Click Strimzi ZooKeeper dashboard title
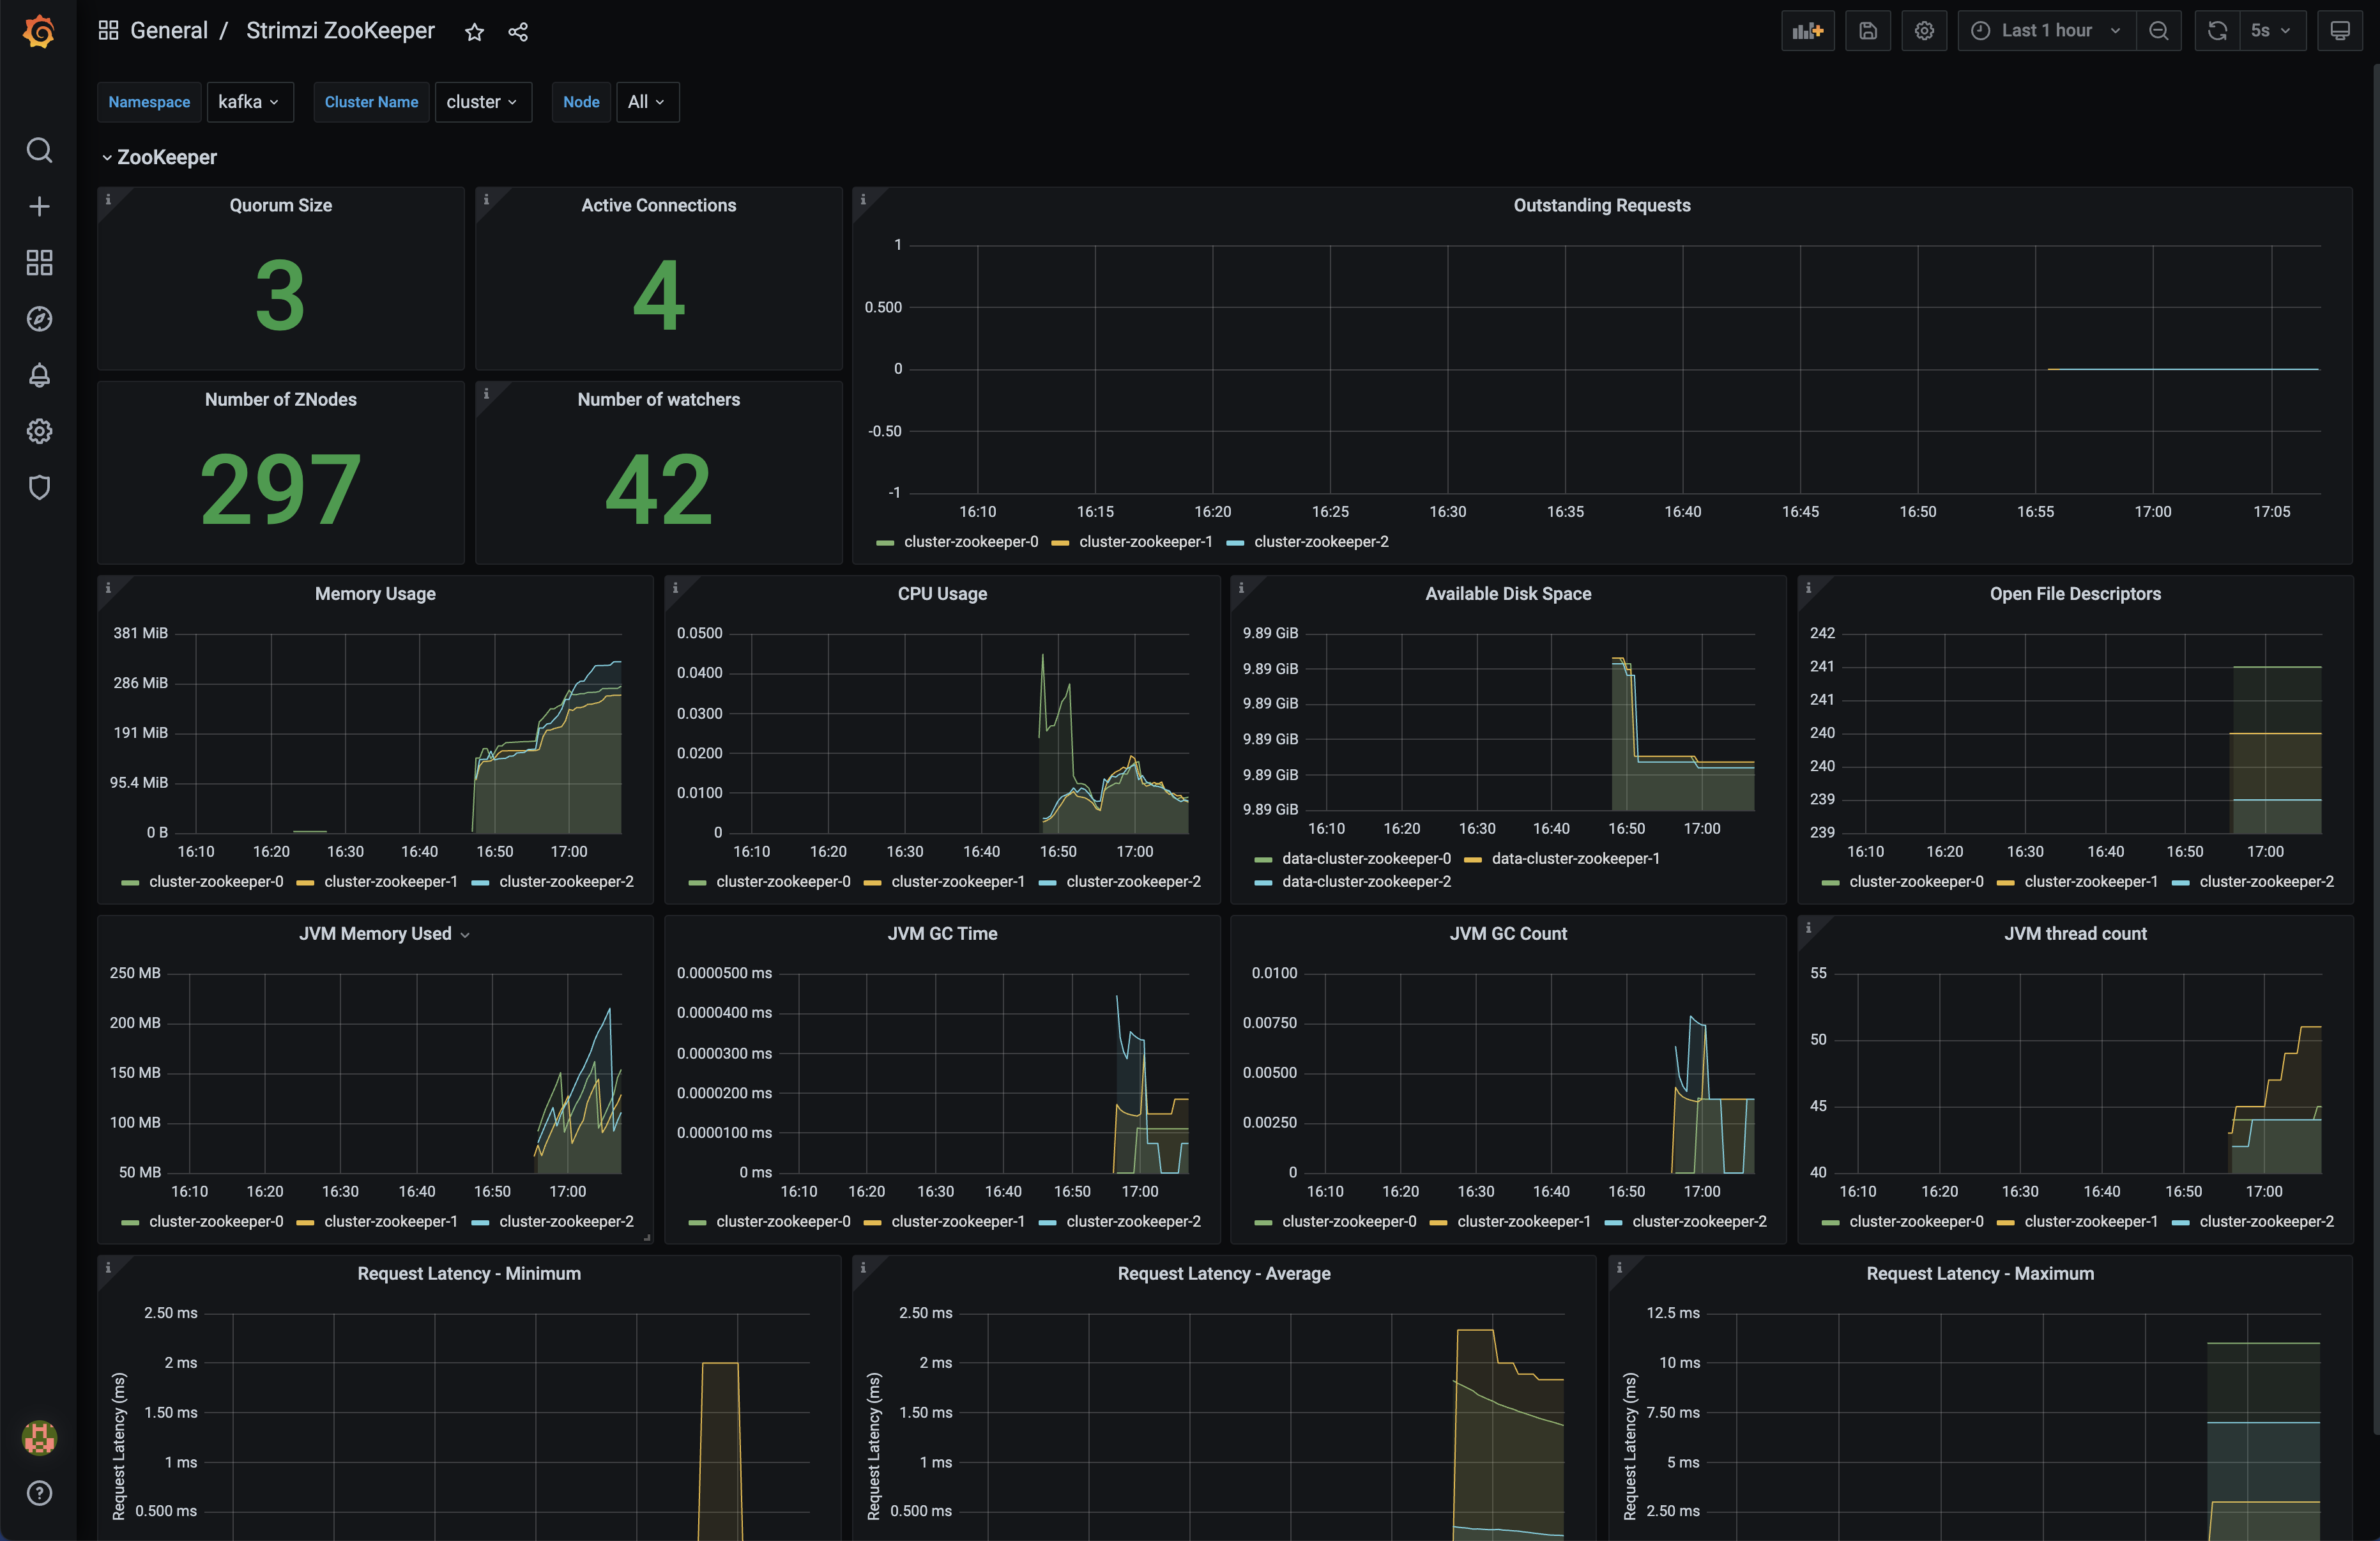The width and height of the screenshot is (2380, 1541). (340, 31)
